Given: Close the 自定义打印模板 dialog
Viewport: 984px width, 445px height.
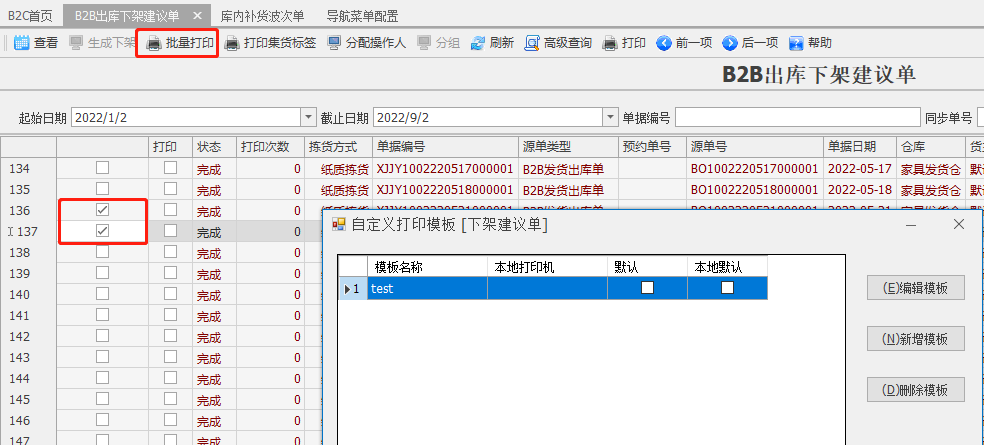Looking at the screenshot, I should point(959,224).
